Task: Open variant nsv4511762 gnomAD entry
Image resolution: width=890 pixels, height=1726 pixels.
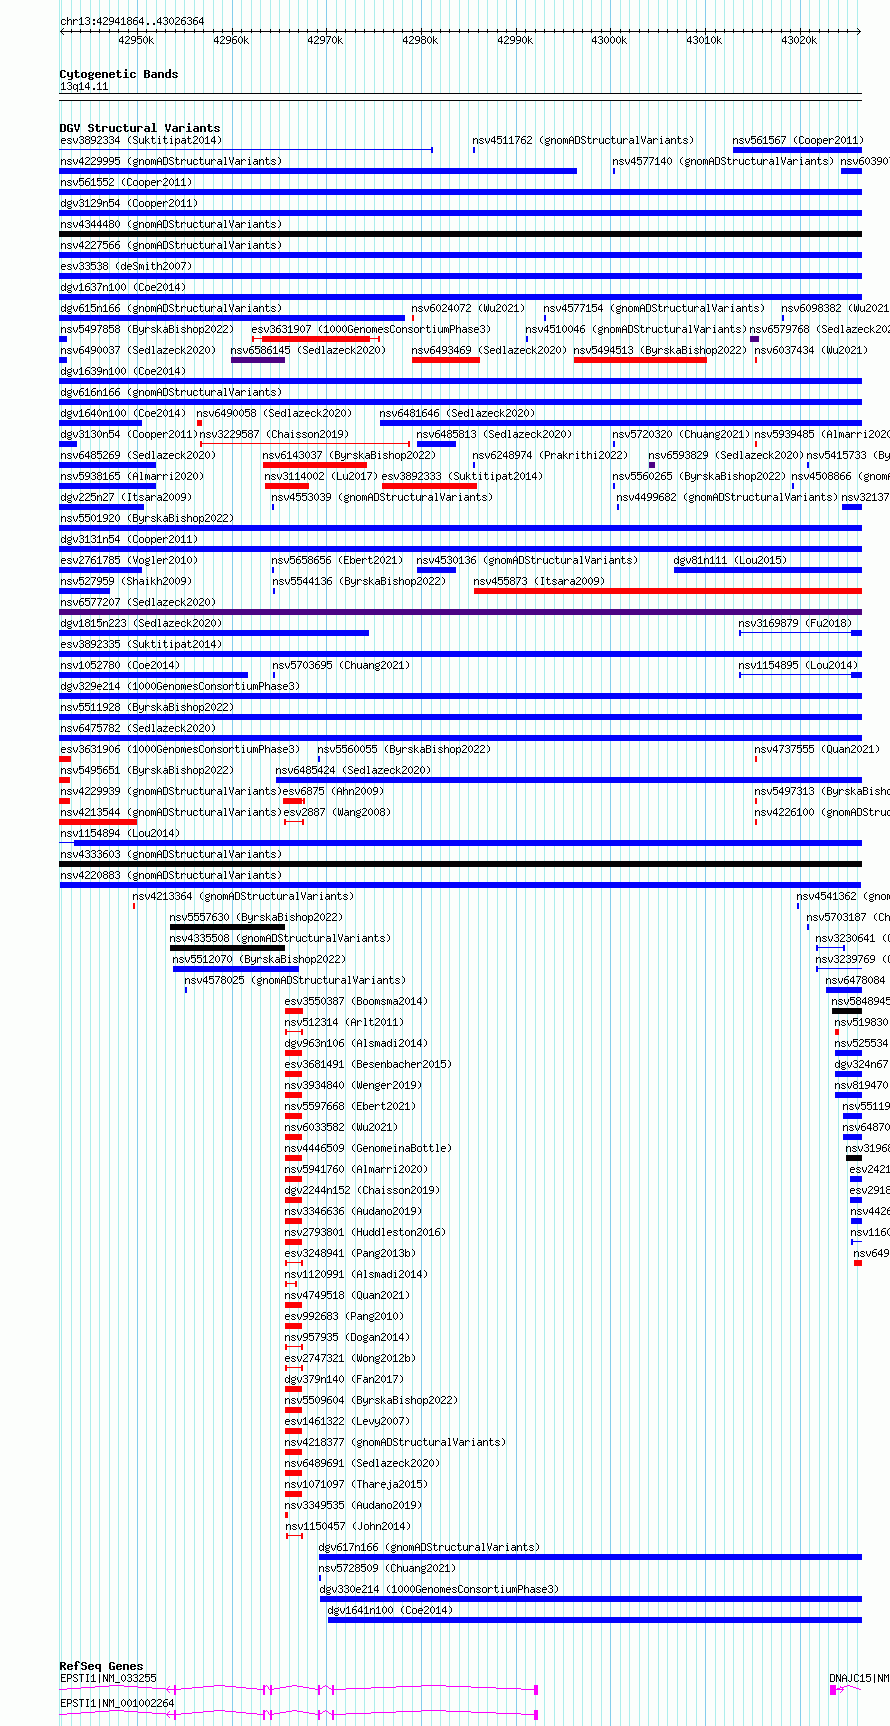Action: [583, 141]
